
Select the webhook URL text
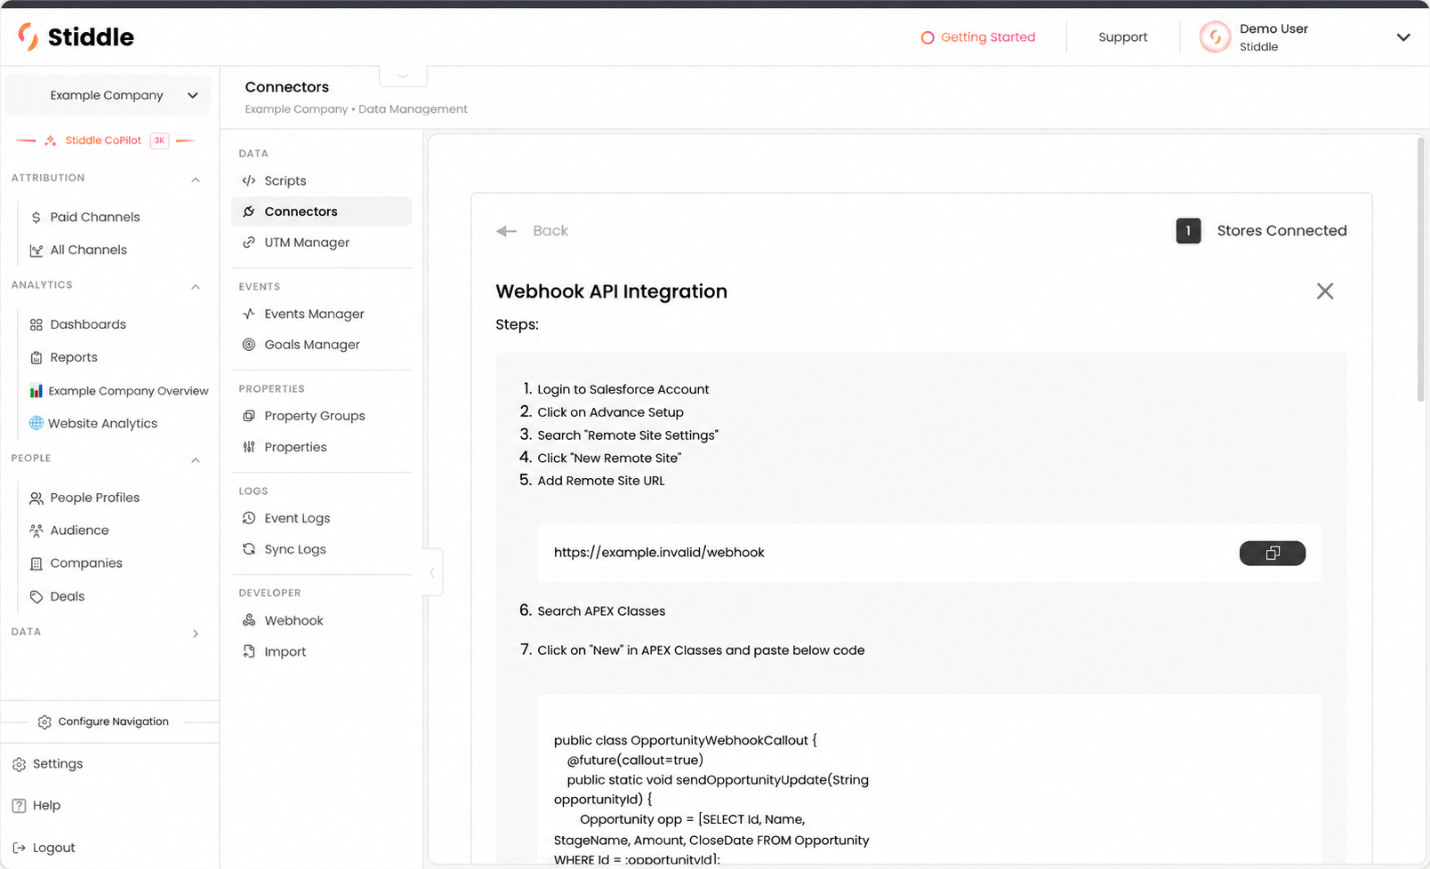click(x=659, y=552)
